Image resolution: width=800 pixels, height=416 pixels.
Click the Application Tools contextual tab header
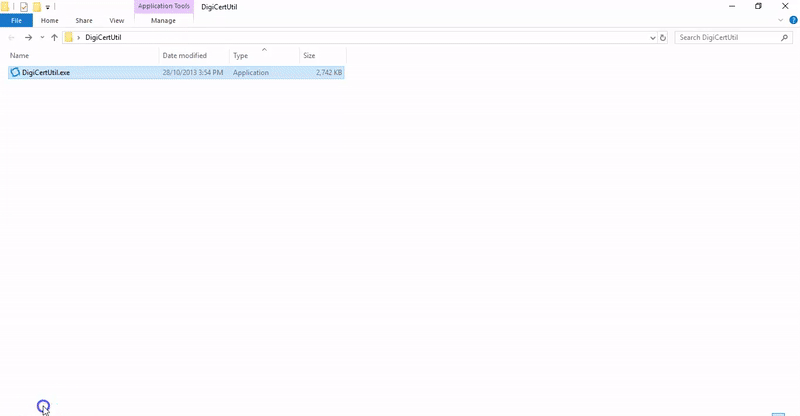[164, 6]
